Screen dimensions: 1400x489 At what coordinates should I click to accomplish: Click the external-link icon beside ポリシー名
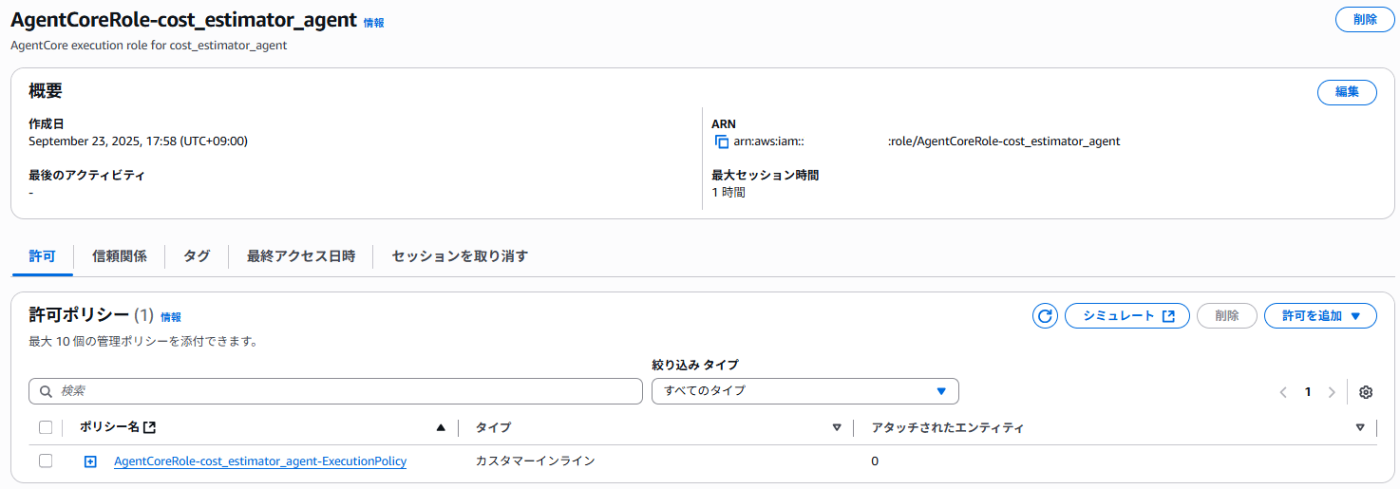pos(150,428)
